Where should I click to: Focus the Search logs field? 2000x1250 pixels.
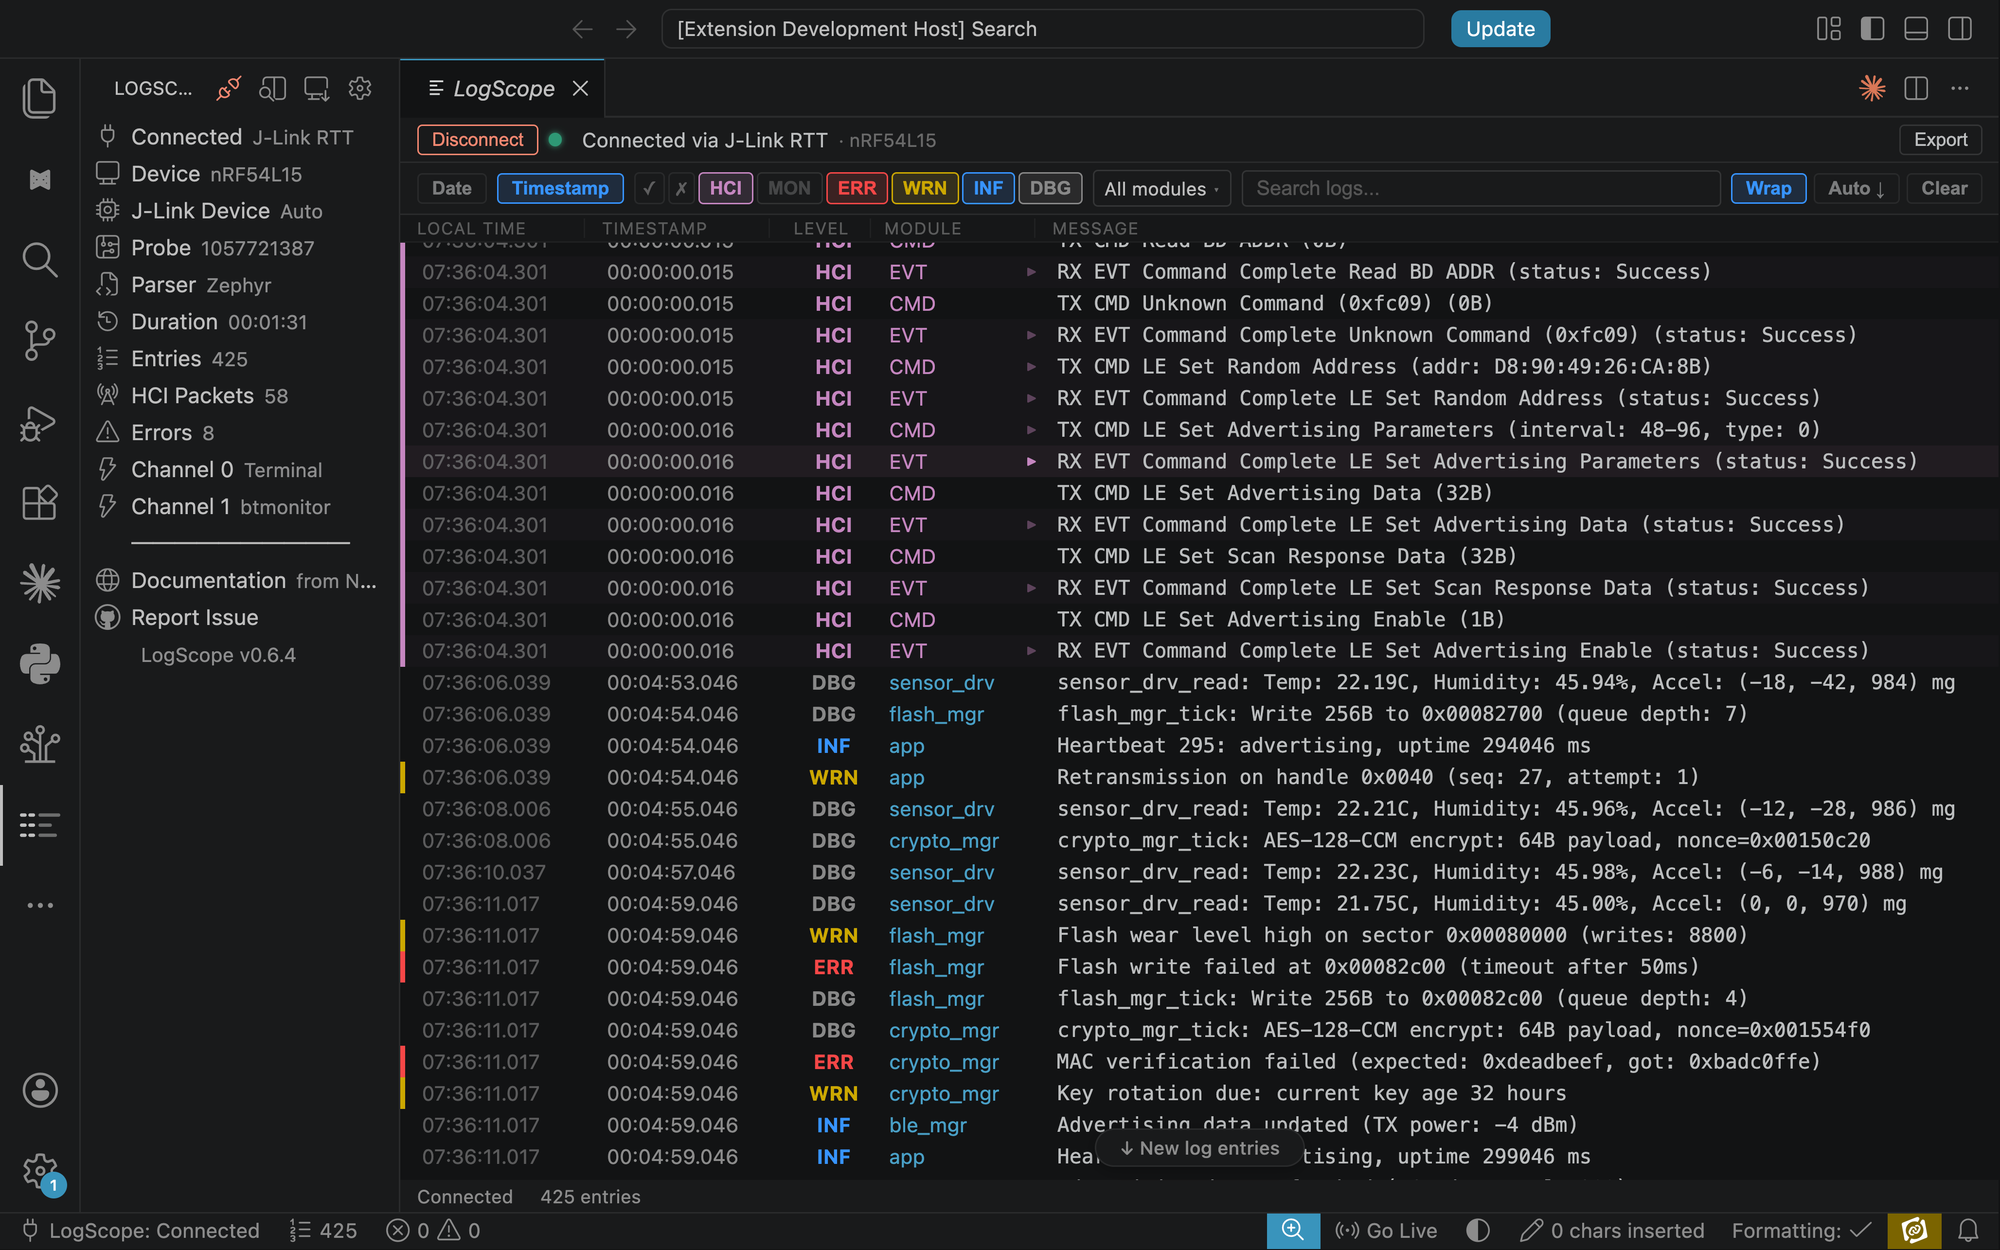point(1480,188)
